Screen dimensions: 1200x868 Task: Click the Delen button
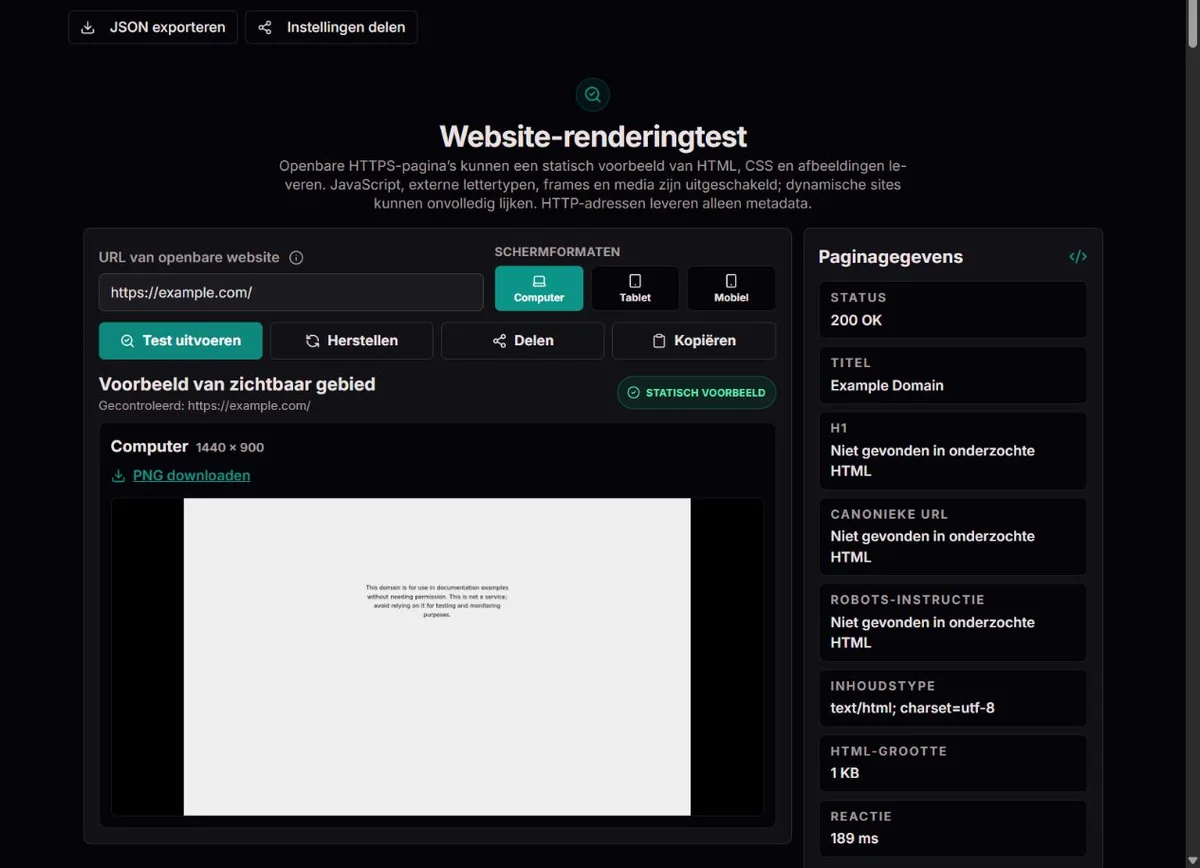click(x=523, y=340)
